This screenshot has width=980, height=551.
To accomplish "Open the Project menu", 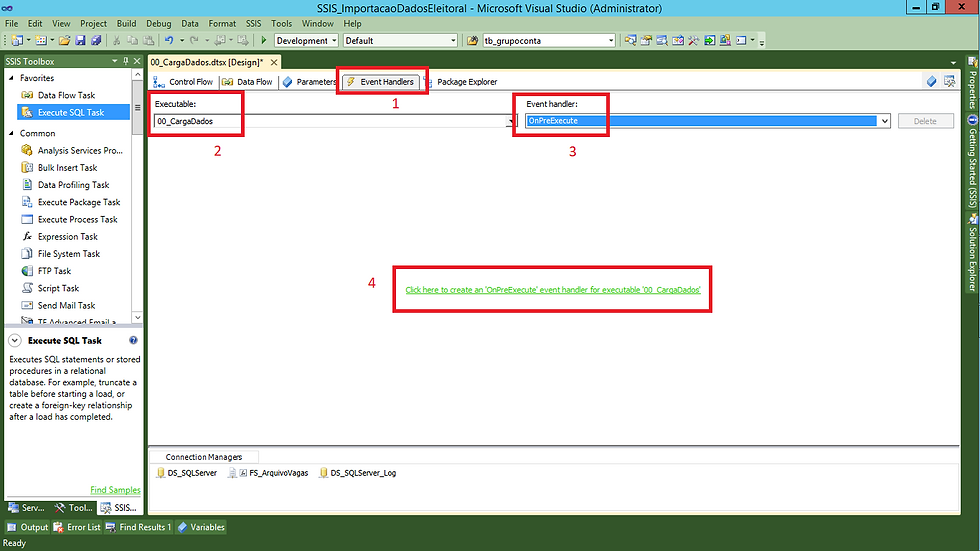I will coord(93,24).
